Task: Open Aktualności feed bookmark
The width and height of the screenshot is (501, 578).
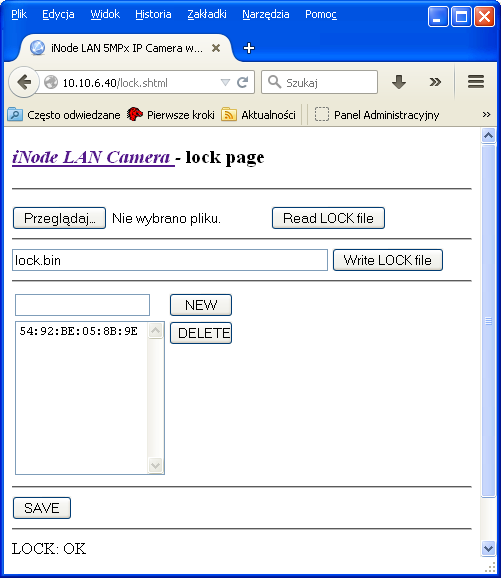Action: (258, 115)
